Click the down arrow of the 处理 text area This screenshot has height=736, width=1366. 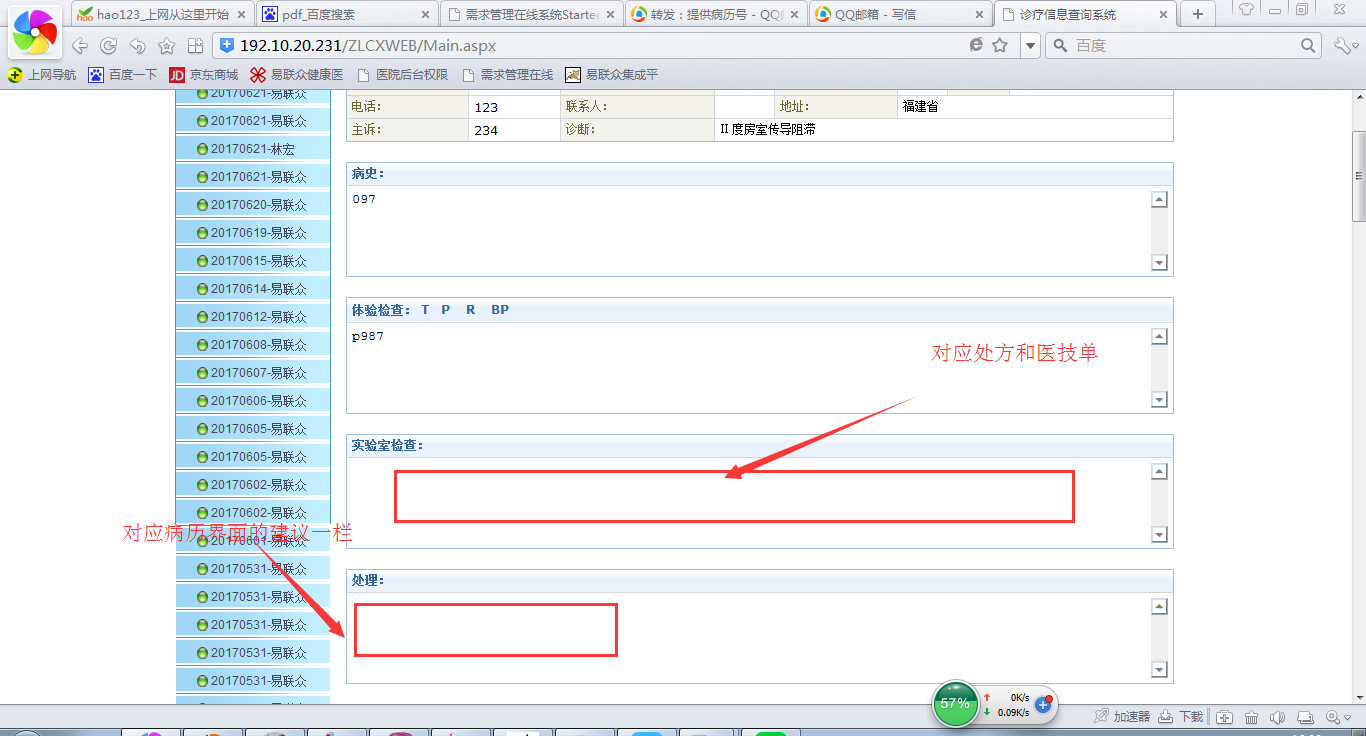point(1159,670)
